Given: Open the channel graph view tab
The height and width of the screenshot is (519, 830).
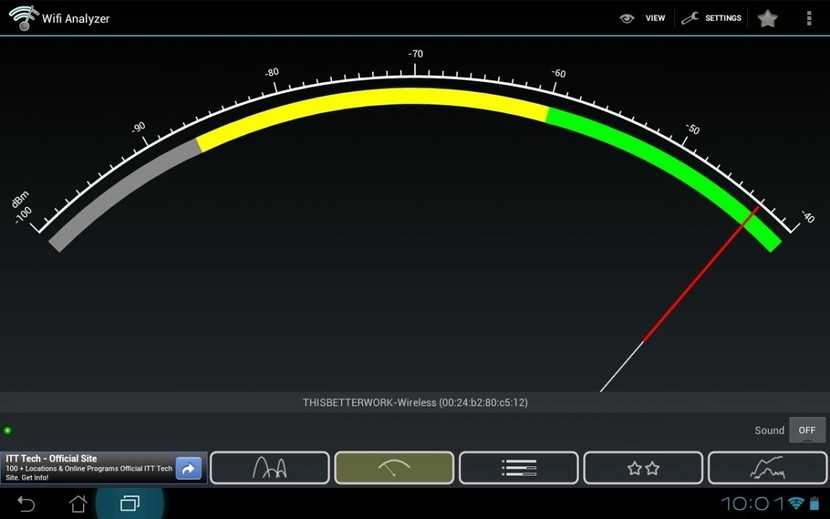Looking at the screenshot, I should coord(269,467).
